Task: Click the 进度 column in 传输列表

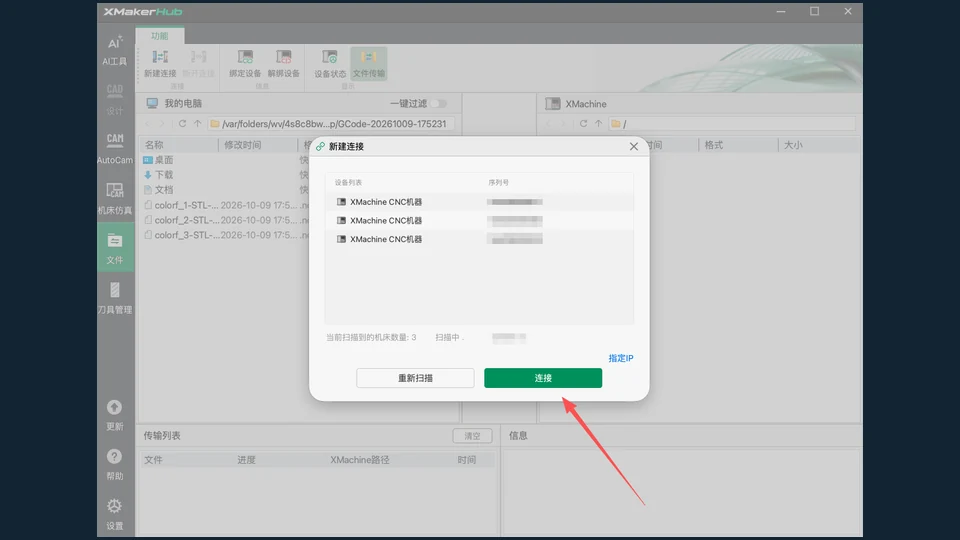Action: click(x=247, y=460)
